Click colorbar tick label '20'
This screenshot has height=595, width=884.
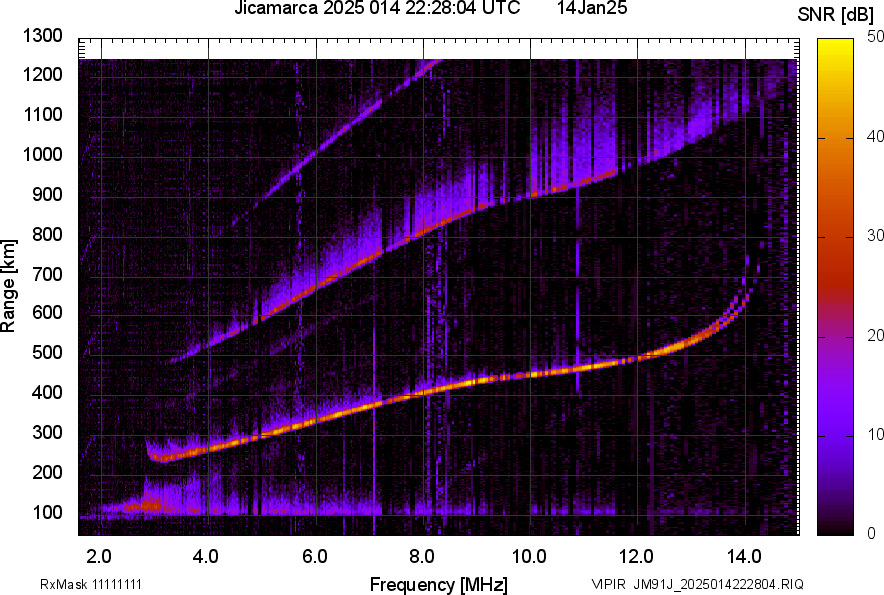point(875,336)
